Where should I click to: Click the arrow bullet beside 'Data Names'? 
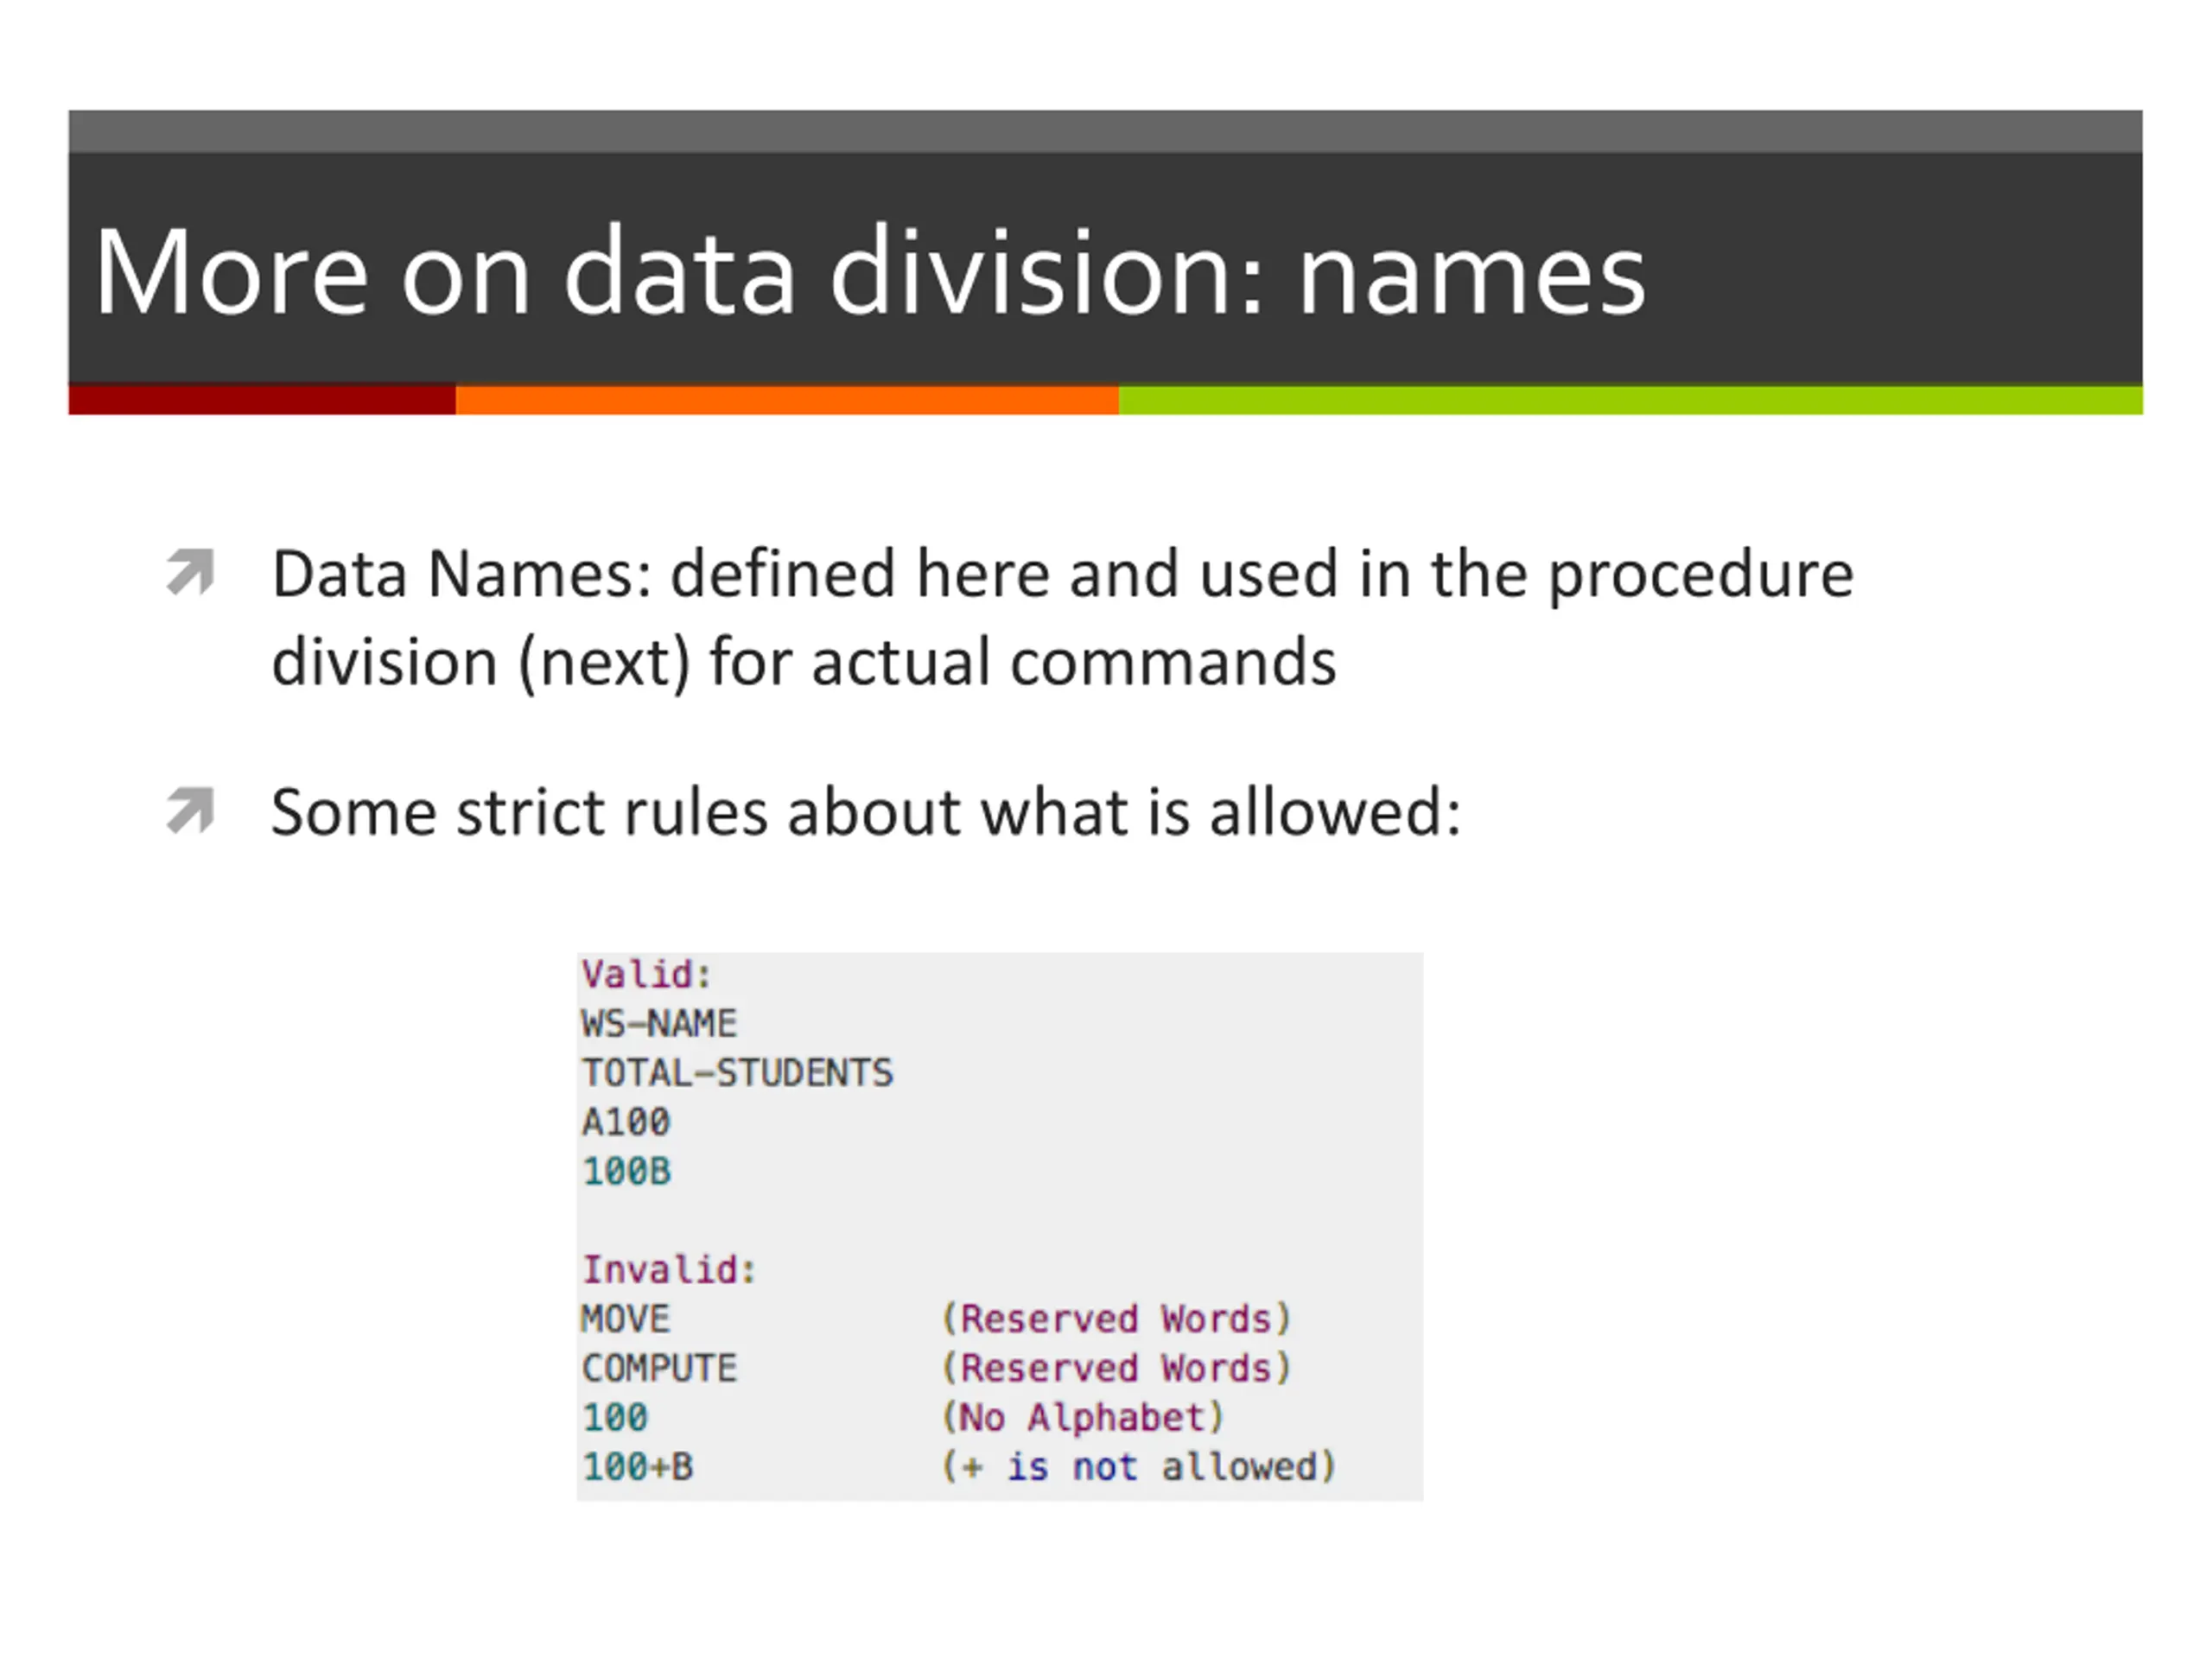pos(190,572)
